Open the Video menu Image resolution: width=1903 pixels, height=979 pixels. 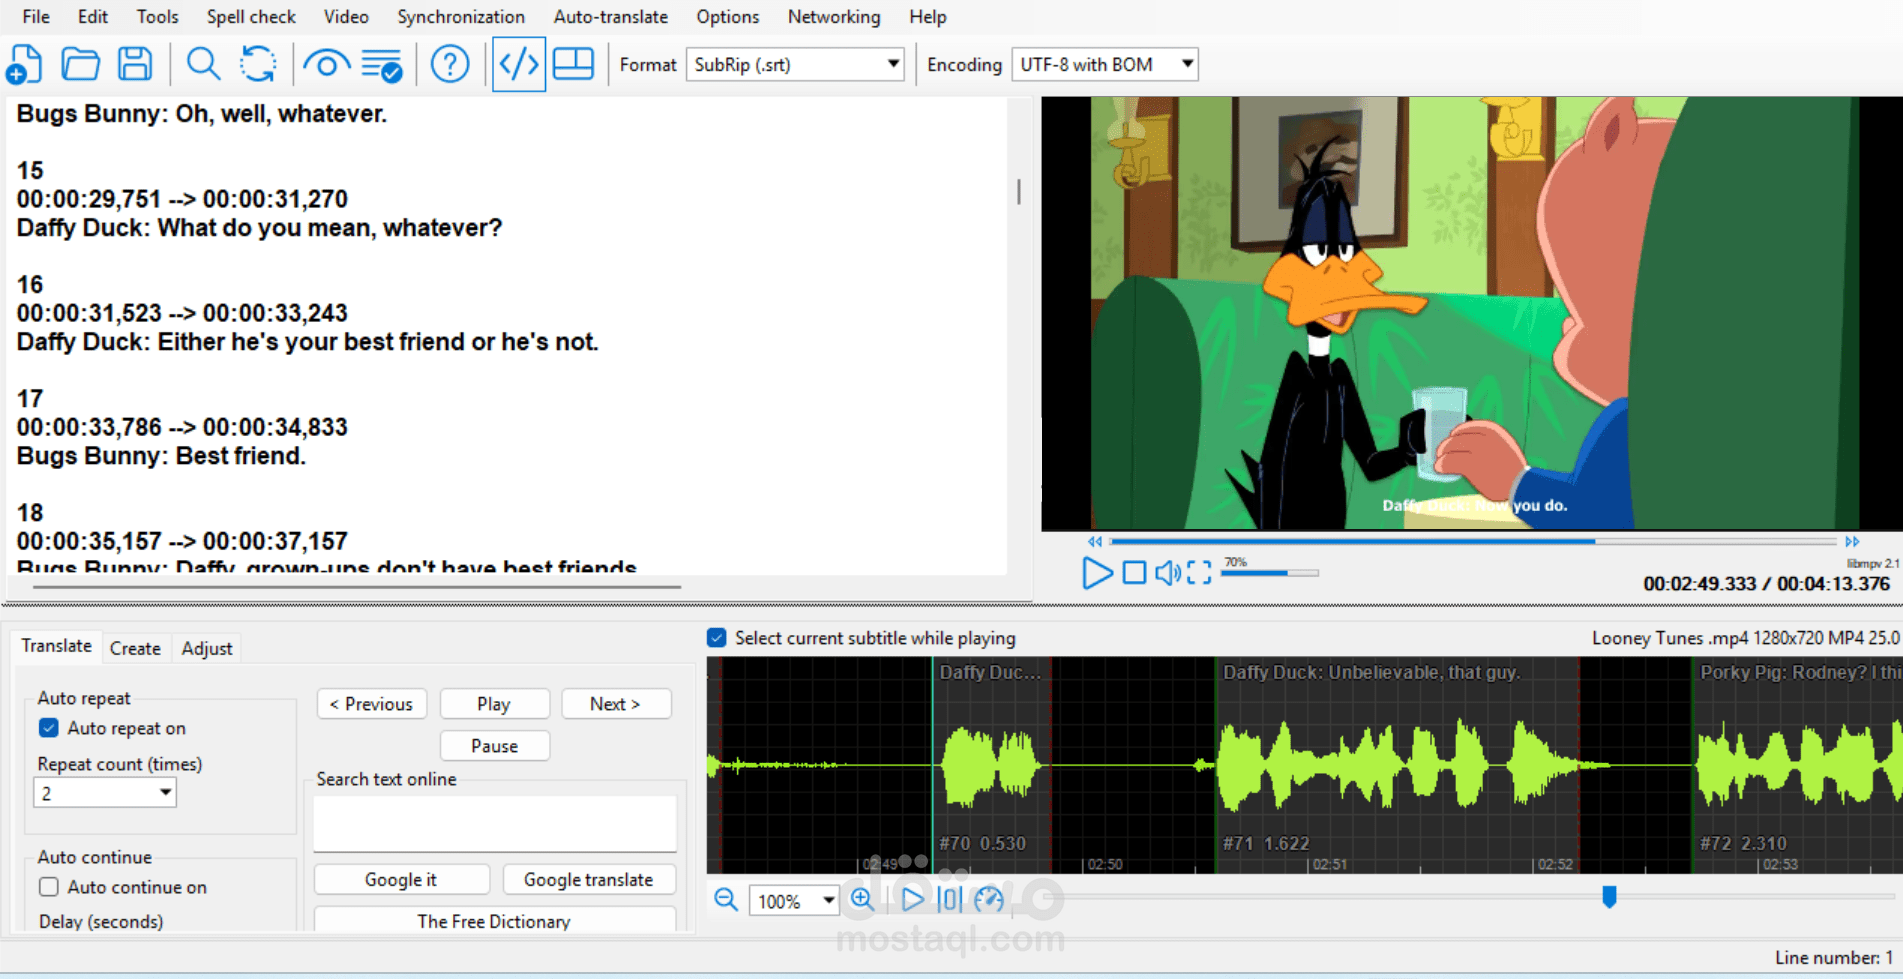(x=346, y=17)
